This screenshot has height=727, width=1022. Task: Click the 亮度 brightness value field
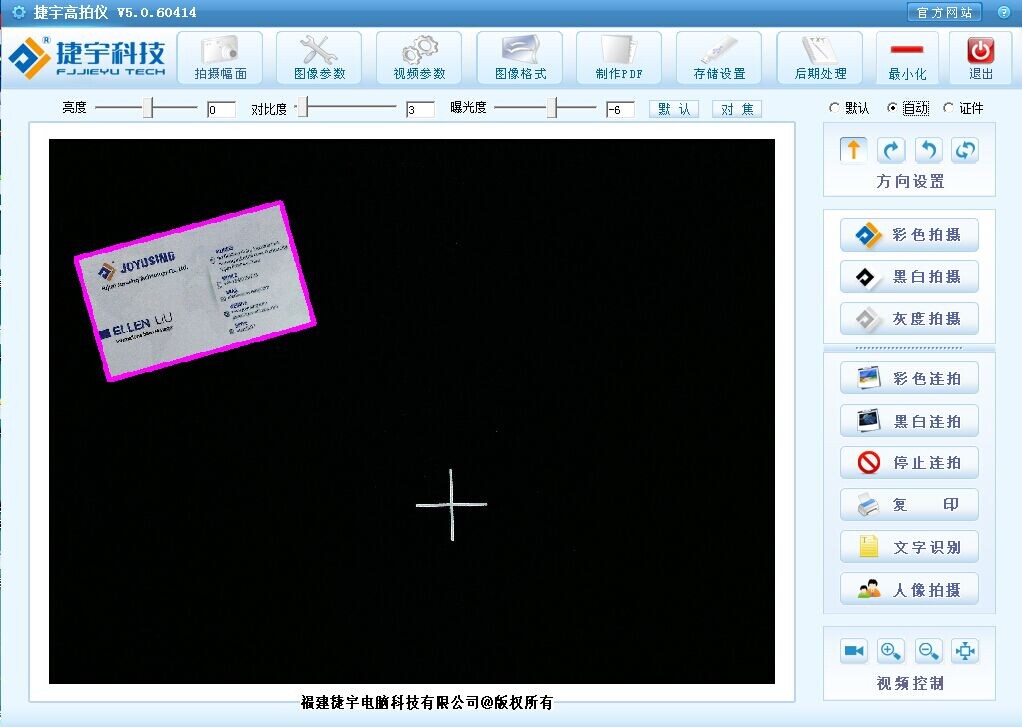(x=221, y=110)
